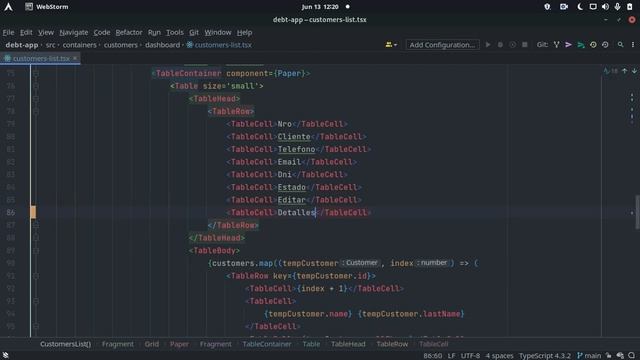Click the Add Configuration… selector
The width and height of the screenshot is (640, 360).
click(x=442, y=45)
